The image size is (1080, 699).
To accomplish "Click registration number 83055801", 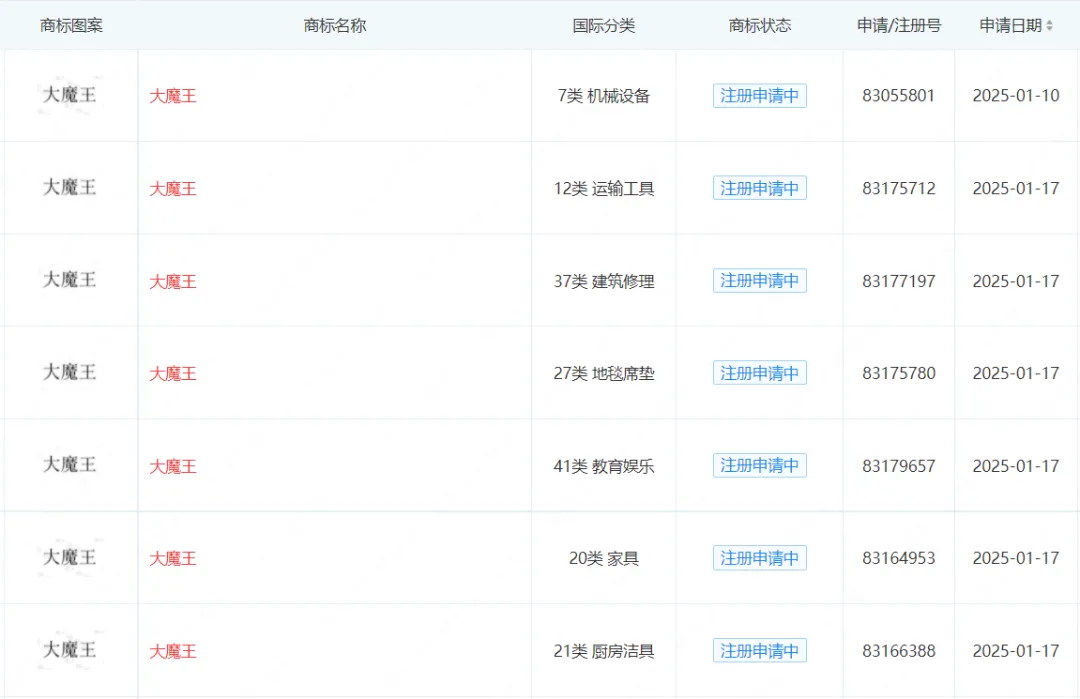I will (899, 96).
